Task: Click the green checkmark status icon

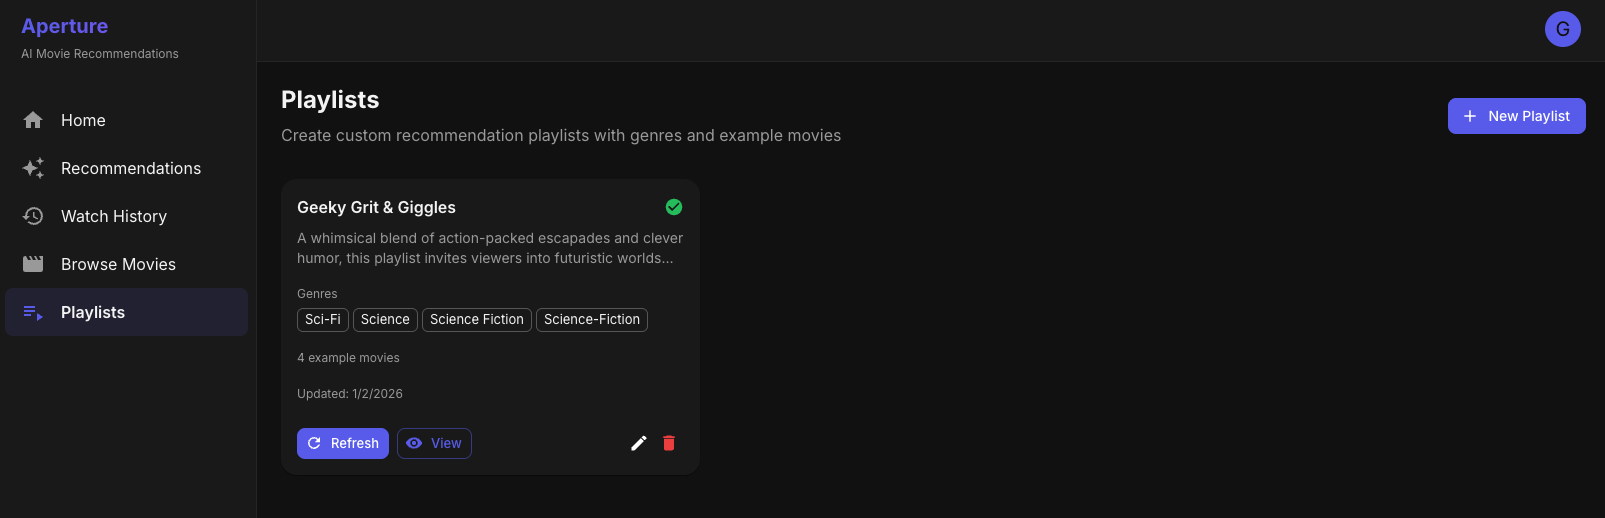Action: (x=674, y=207)
